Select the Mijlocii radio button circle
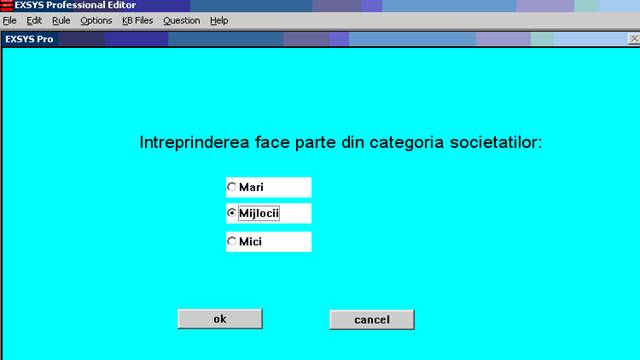 [x=232, y=213]
